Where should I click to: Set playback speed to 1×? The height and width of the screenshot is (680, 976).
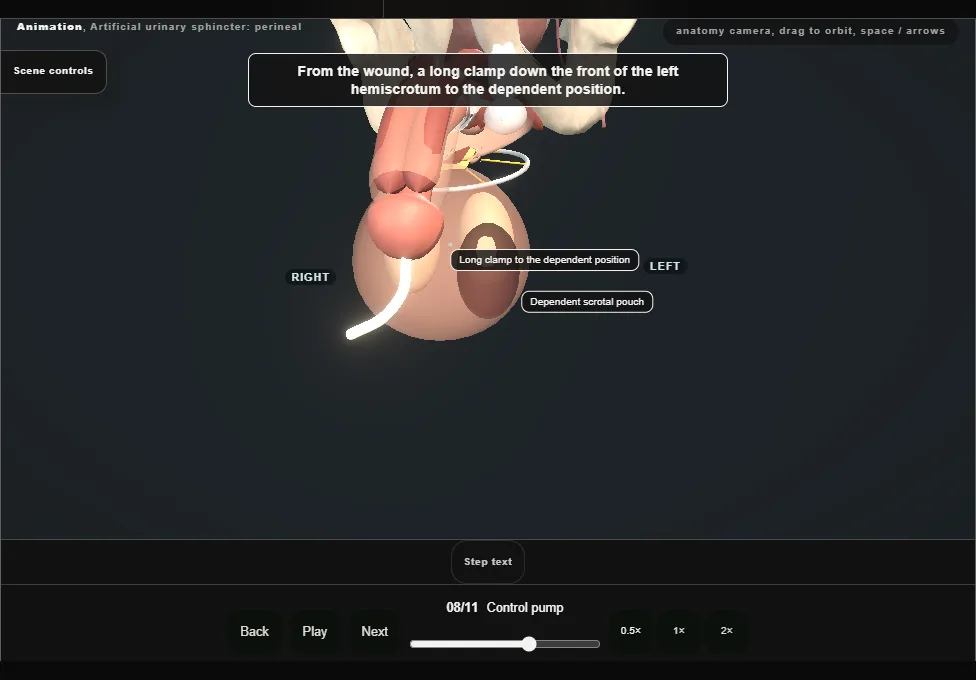click(679, 631)
